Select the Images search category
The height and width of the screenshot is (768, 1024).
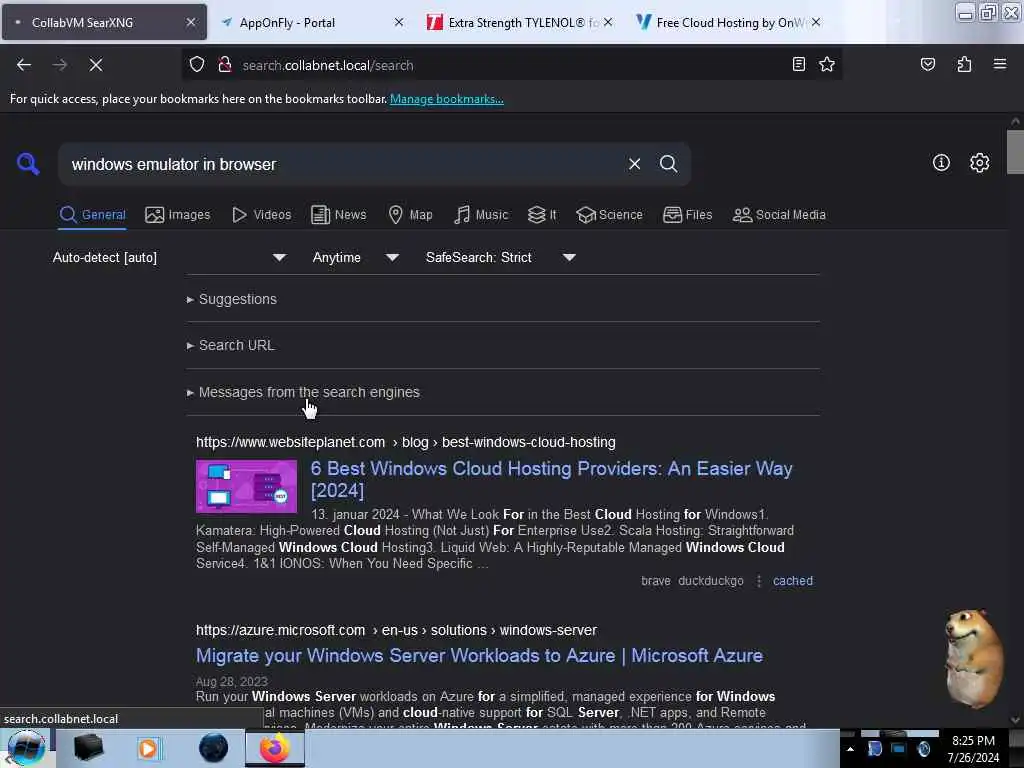pos(178,215)
